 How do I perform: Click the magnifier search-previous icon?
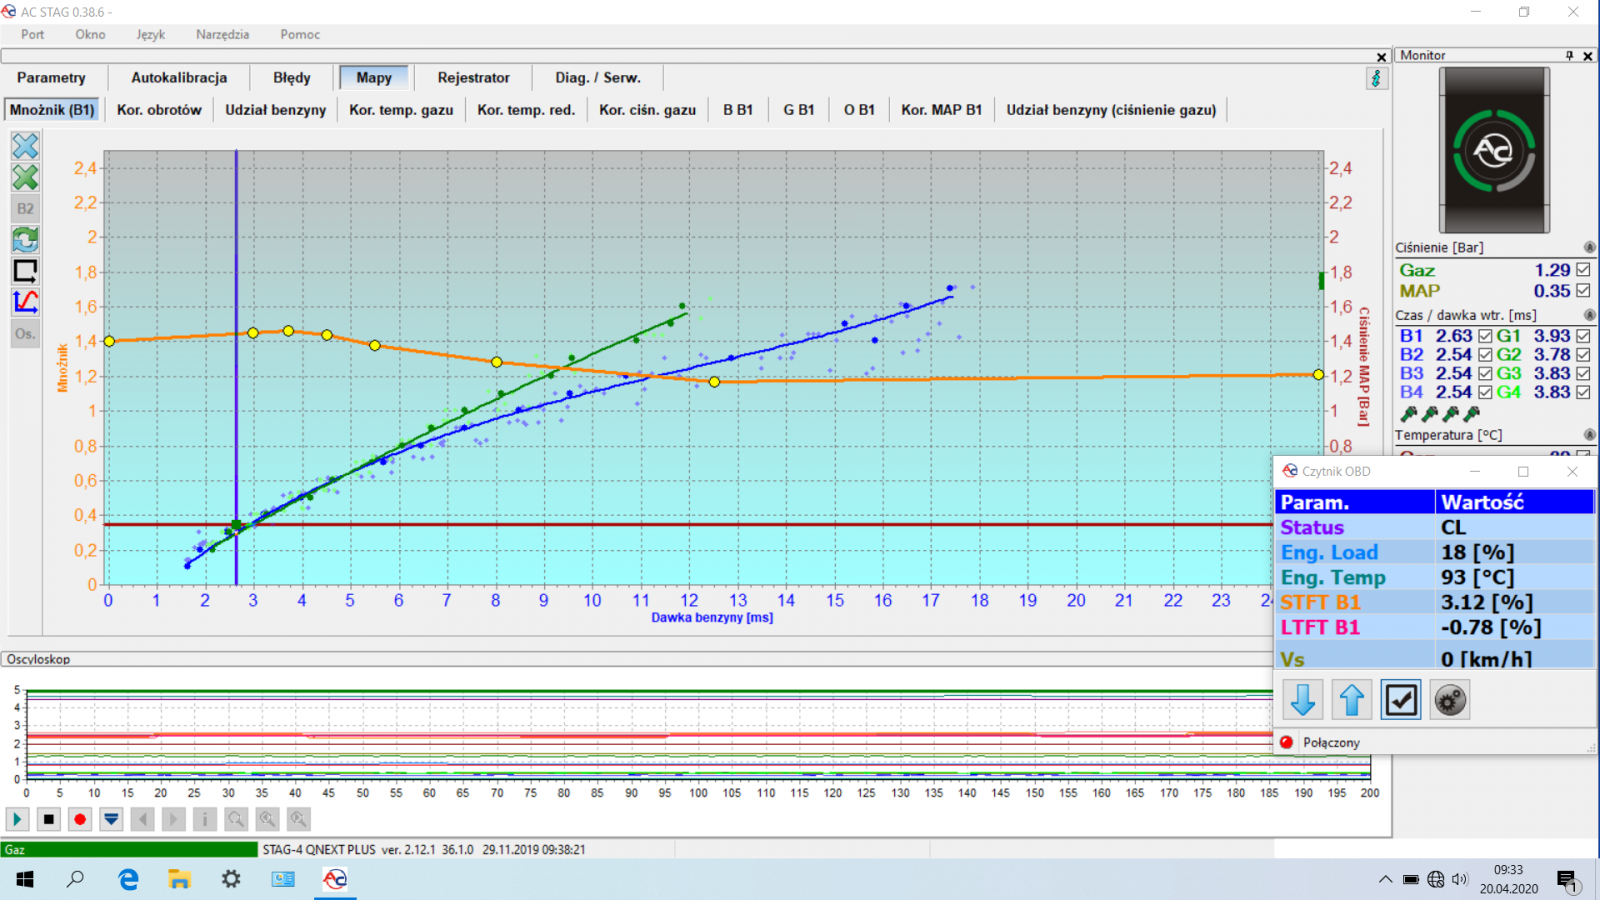point(267,819)
